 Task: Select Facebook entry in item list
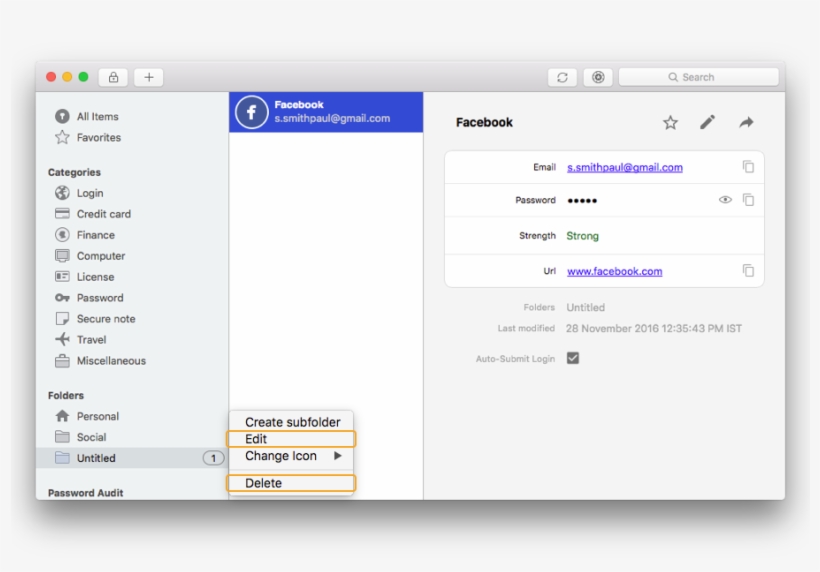pyautogui.click(x=326, y=112)
